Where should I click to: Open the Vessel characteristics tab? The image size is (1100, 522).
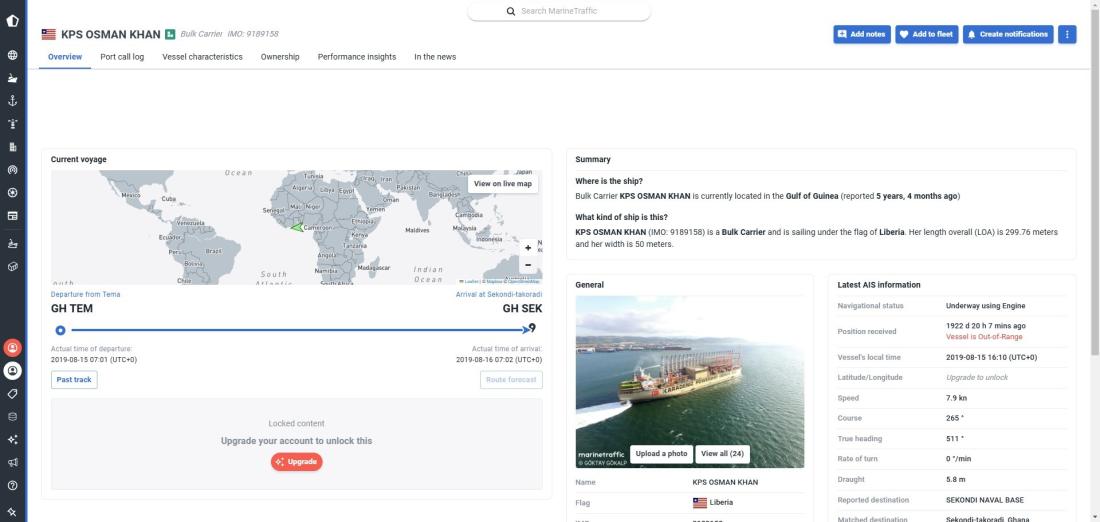point(202,57)
